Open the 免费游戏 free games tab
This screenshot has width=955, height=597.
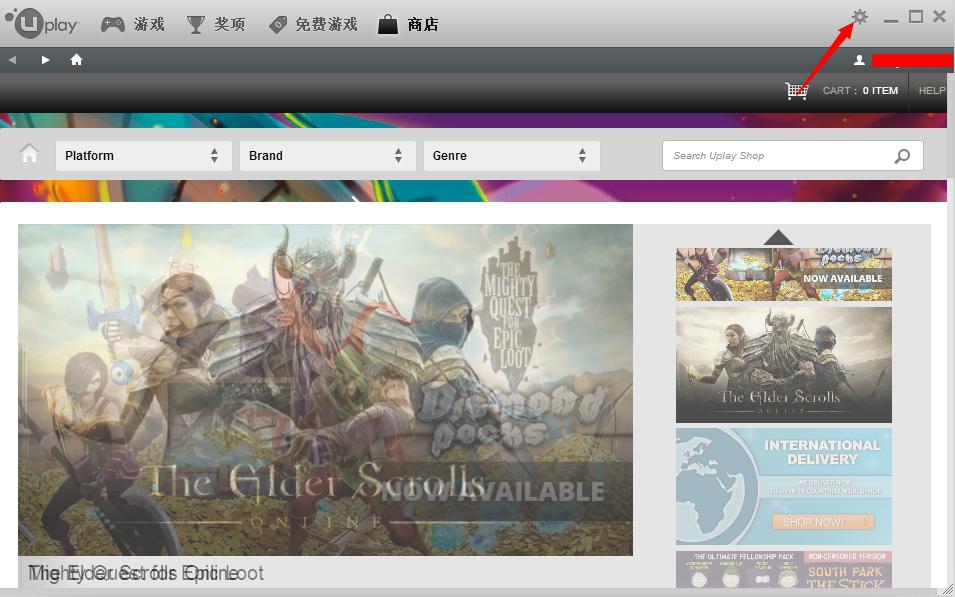click(x=312, y=24)
